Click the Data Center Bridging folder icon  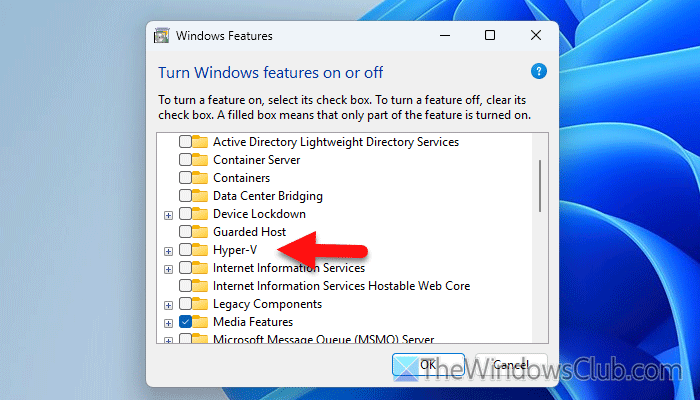click(200, 196)
